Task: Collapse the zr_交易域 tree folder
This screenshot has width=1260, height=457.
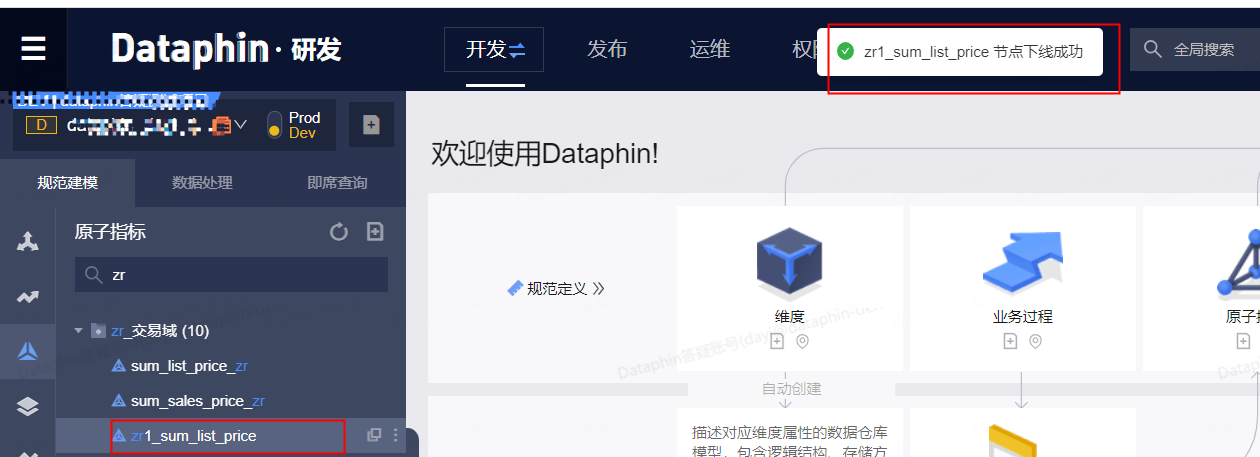Action: pos(79,330)
